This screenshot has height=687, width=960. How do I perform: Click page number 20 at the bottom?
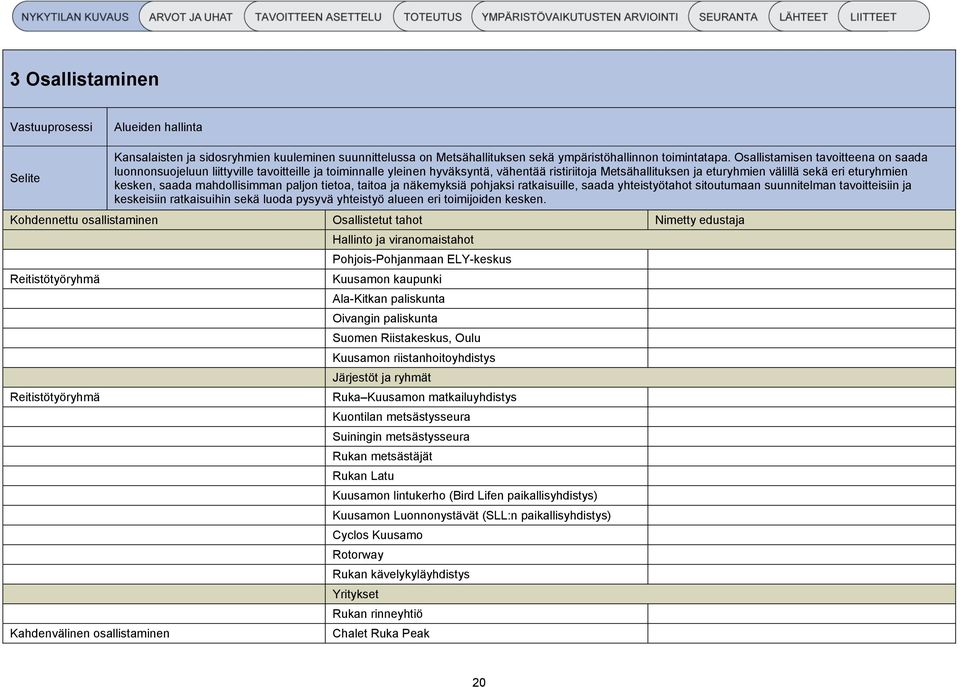point(479,681)
